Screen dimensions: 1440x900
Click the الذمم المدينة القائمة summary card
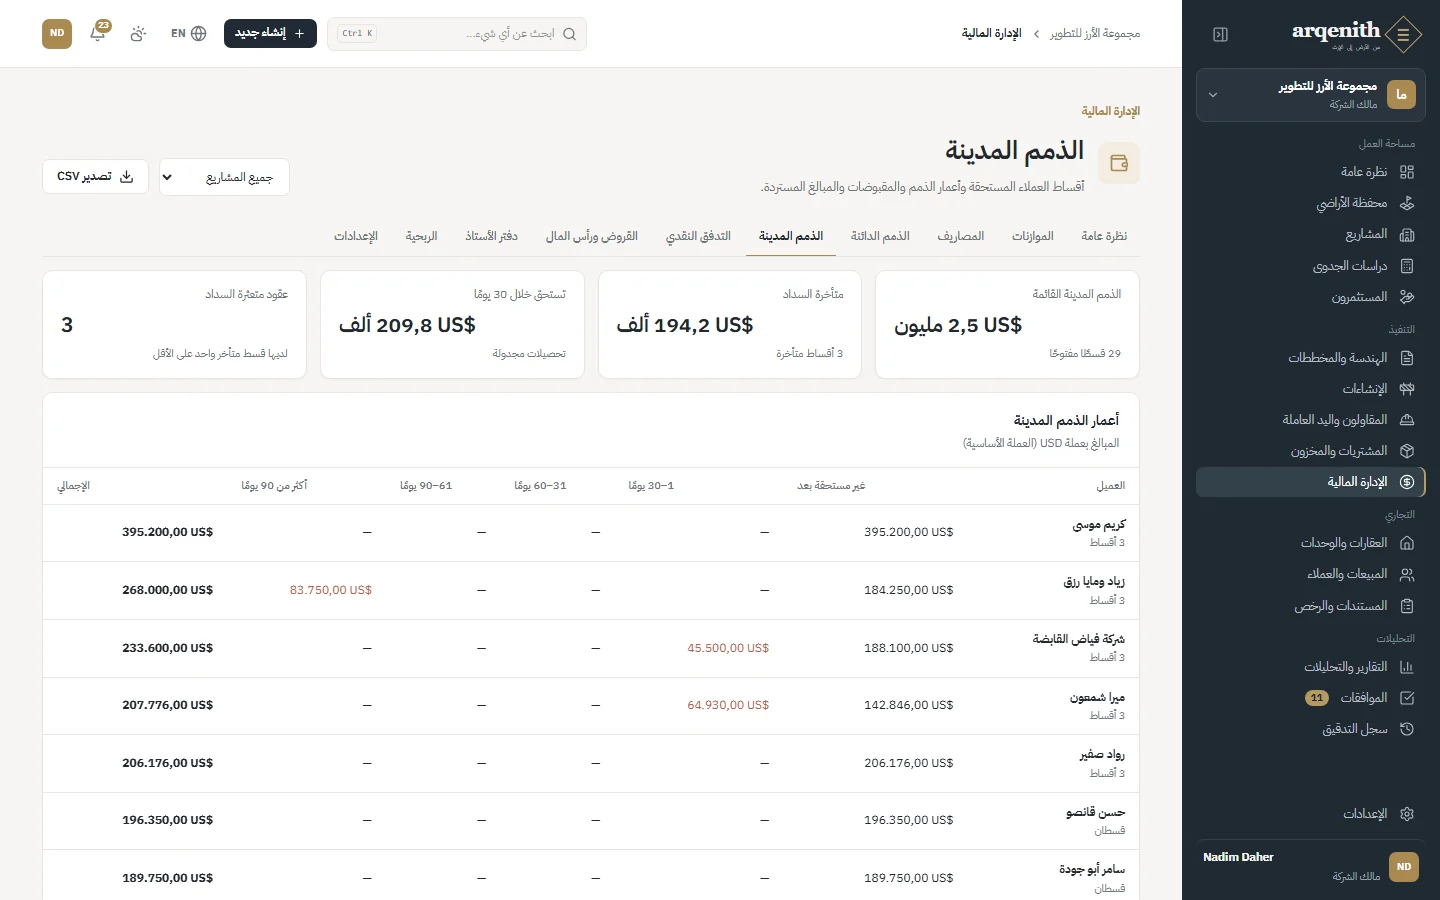[x=1007, y=325]
